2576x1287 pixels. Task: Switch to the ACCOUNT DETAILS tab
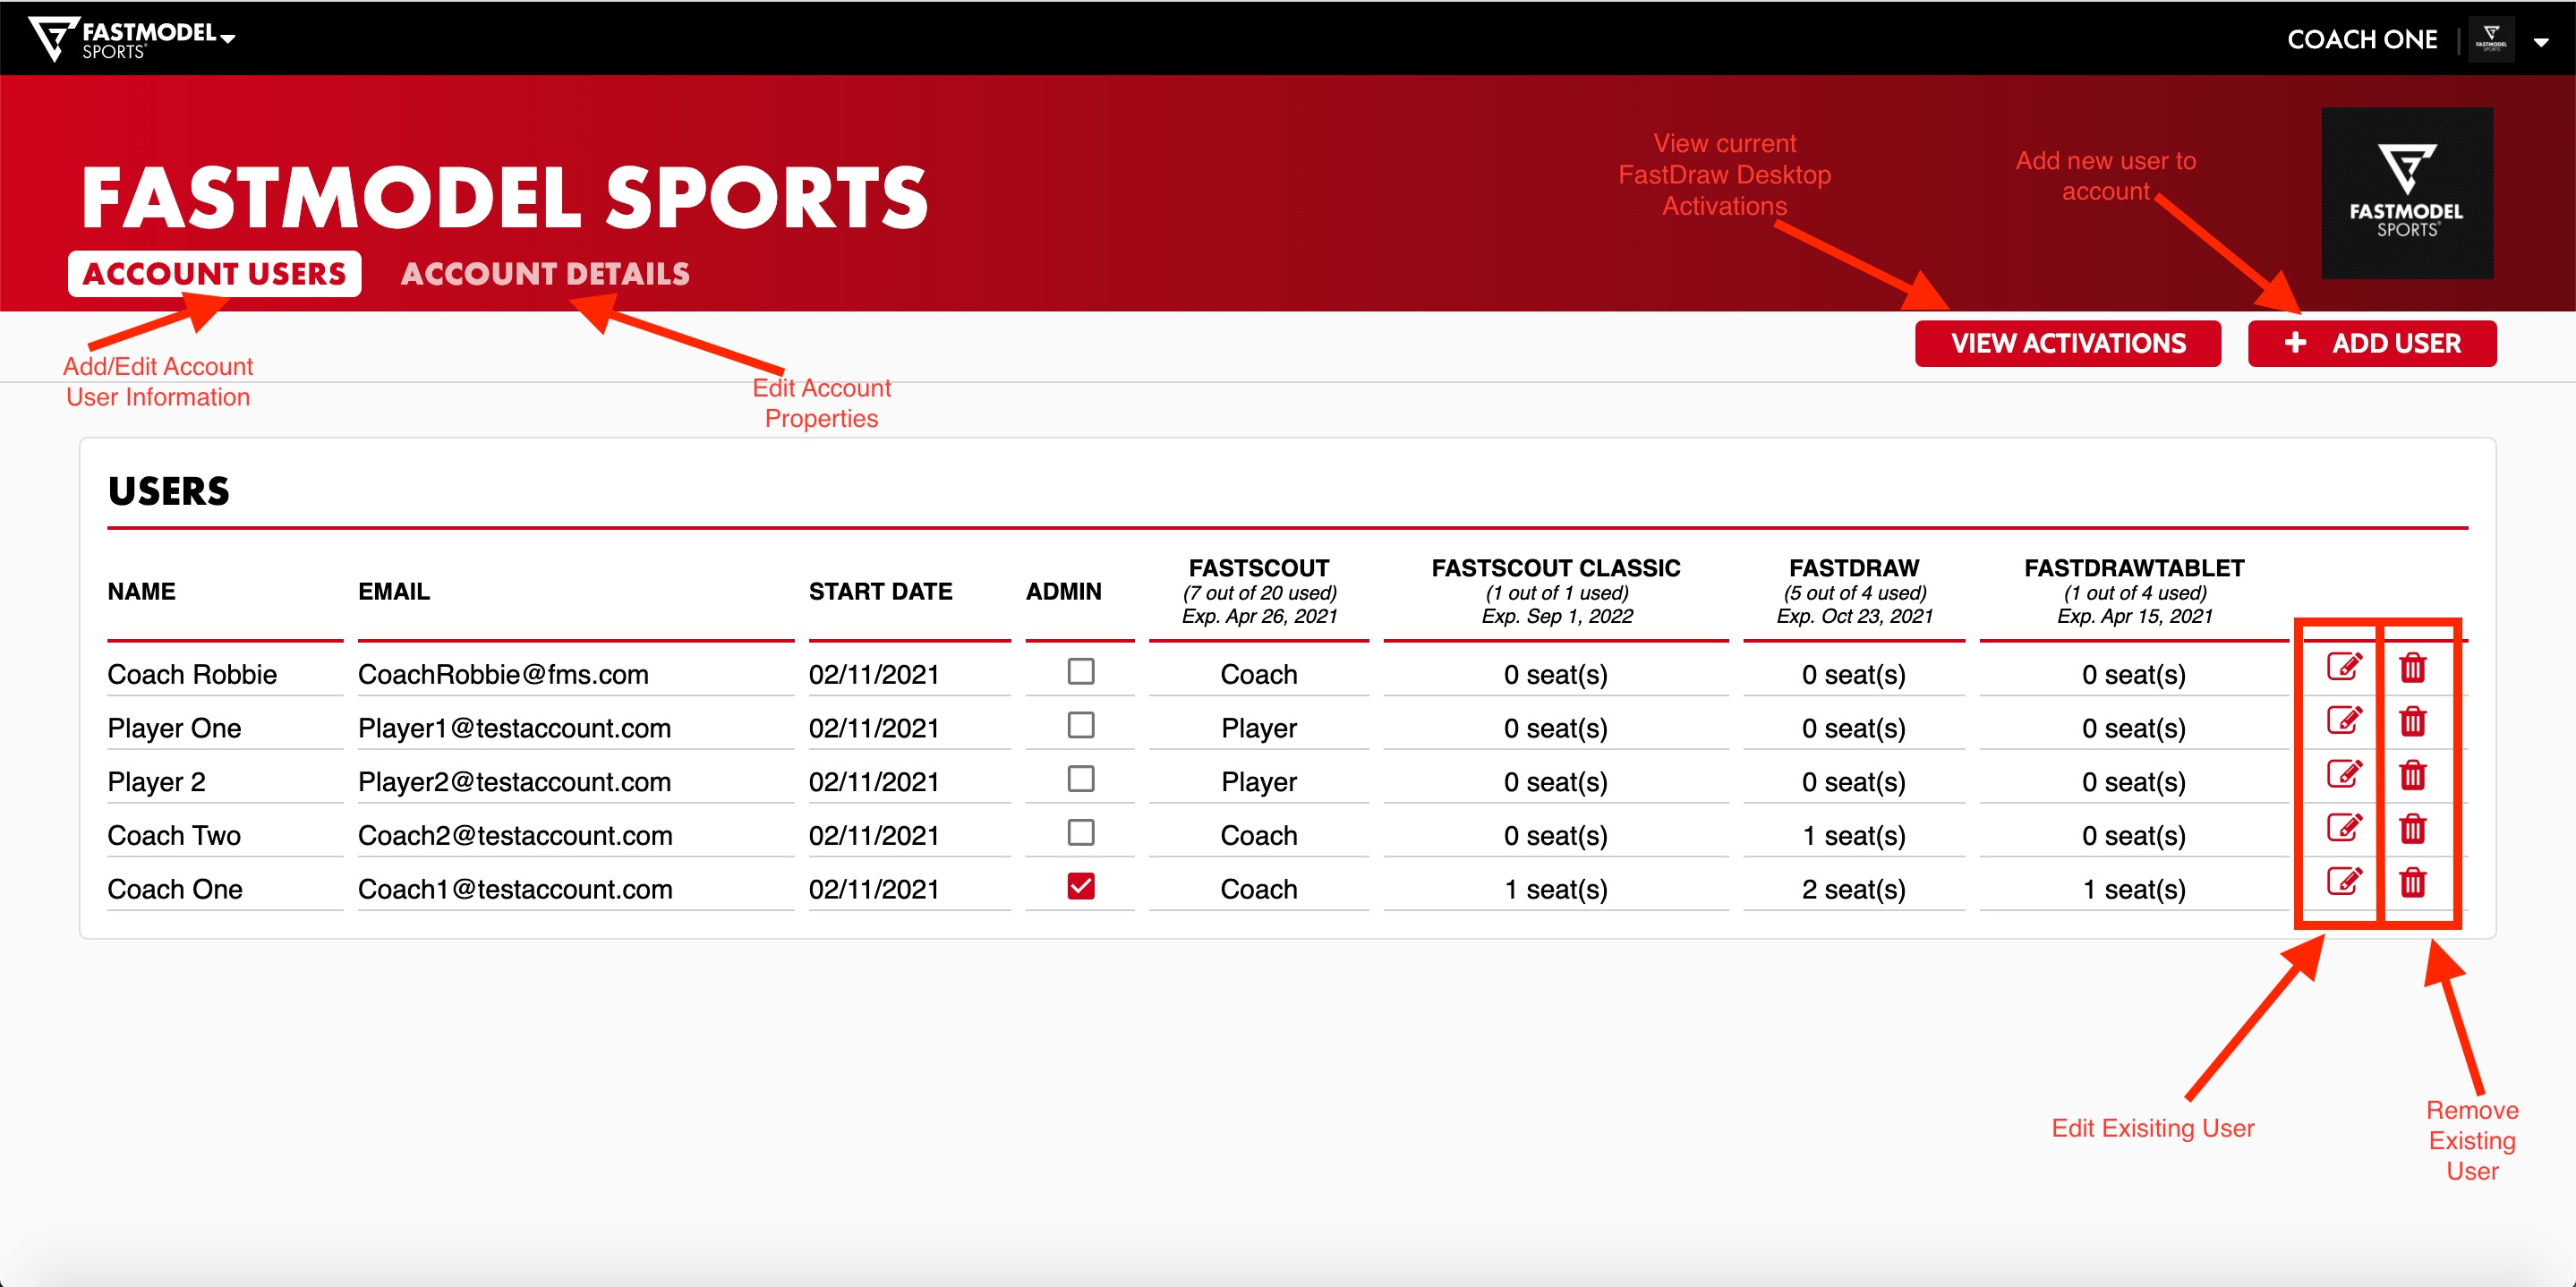(545, 274)
